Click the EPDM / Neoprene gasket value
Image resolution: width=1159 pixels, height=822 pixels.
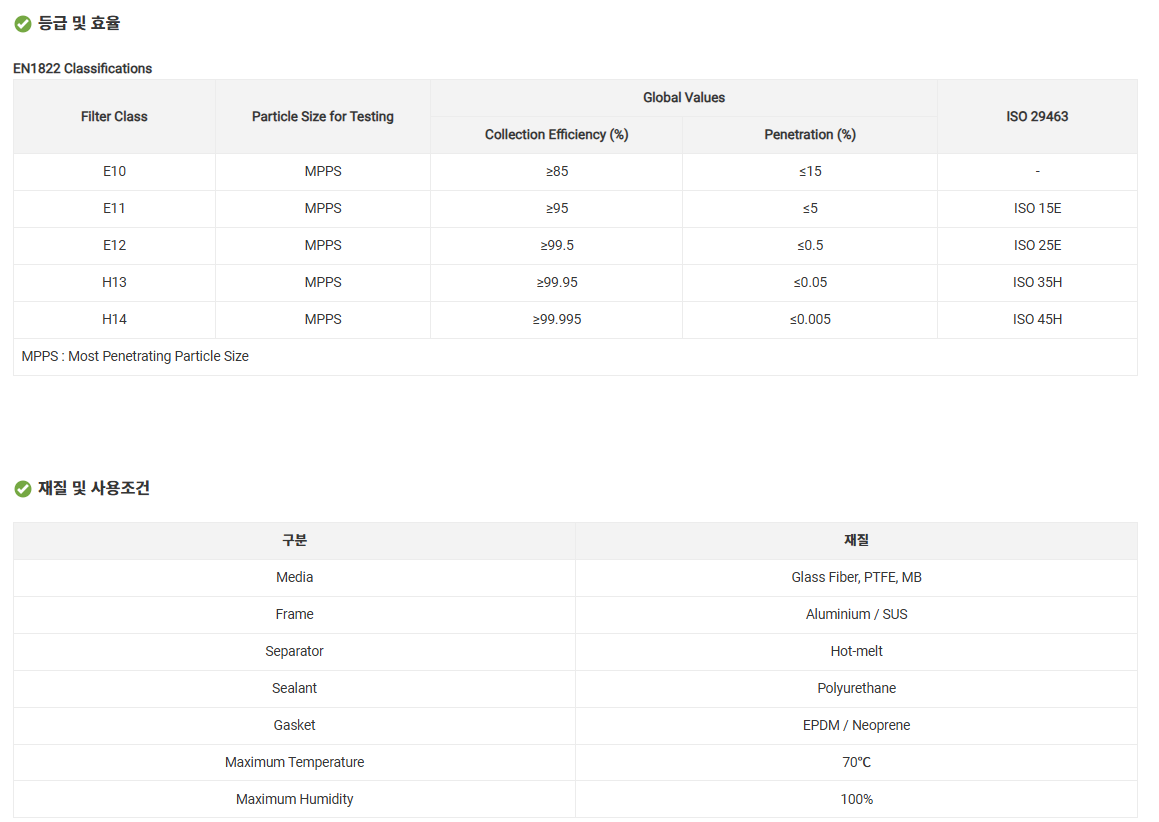tap(856, 726)
